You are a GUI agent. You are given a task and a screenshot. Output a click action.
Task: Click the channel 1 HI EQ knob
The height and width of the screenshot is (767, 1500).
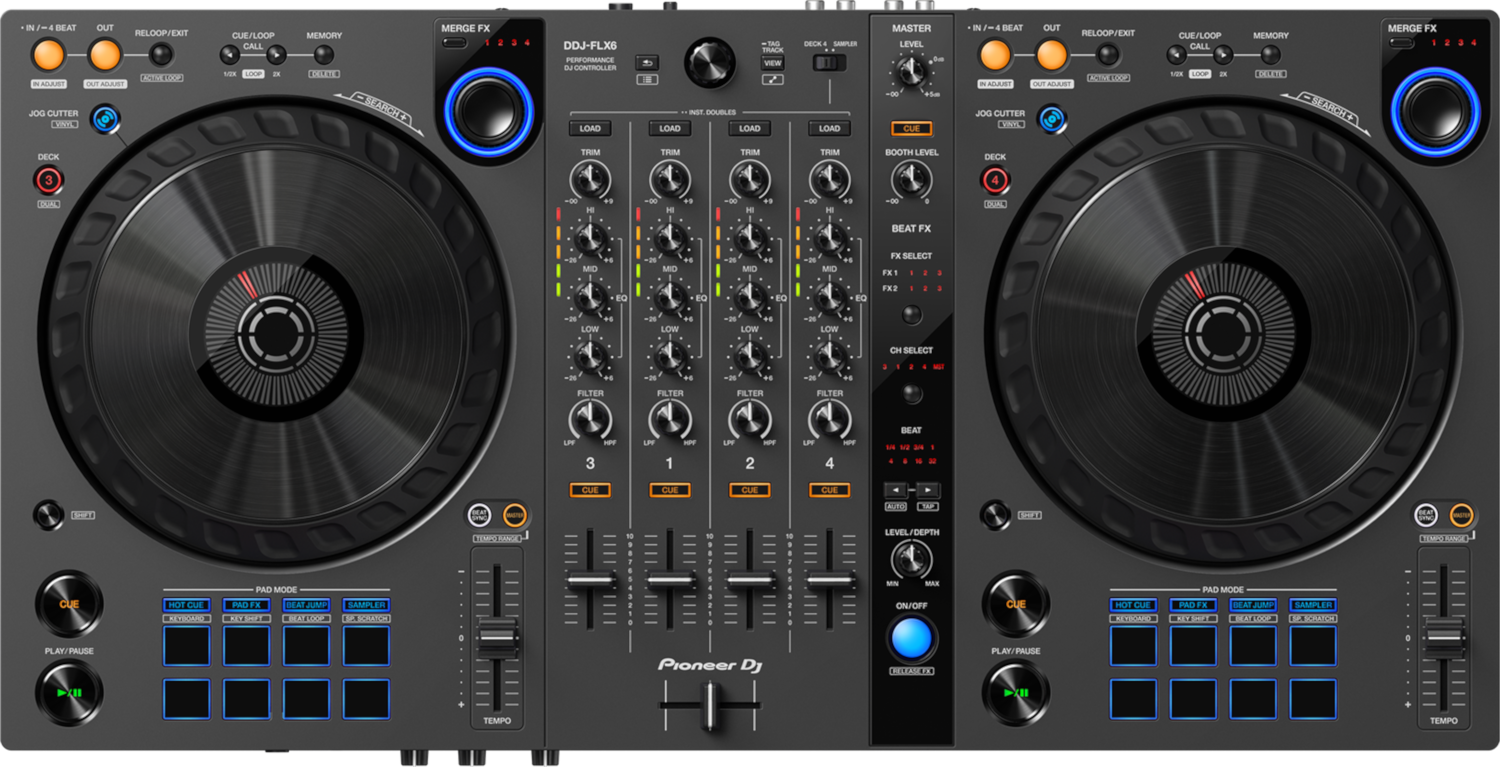(670, 239)
